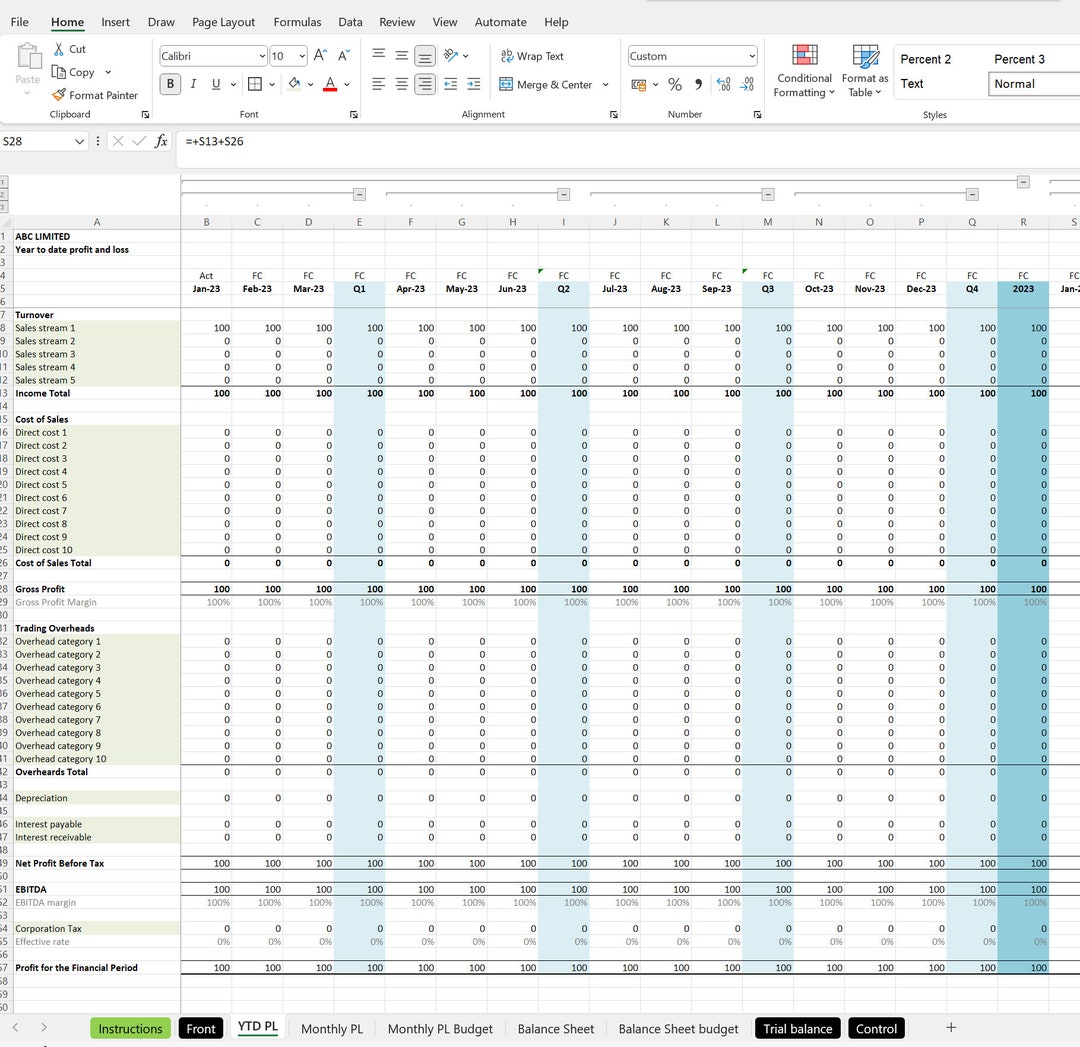Image resolution: width=1080 pixels, height=1047 pixels.
Task: Select the Format Painter tool
Action: [x=95, y=95]
